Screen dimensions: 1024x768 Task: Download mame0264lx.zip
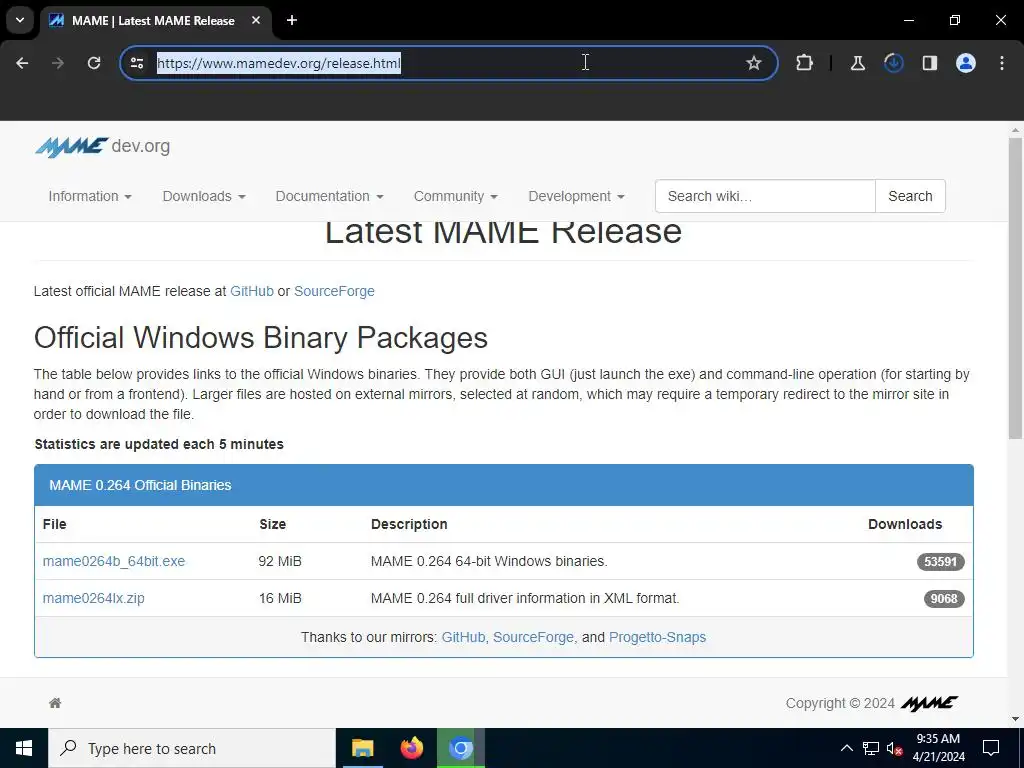pos(93,598)
